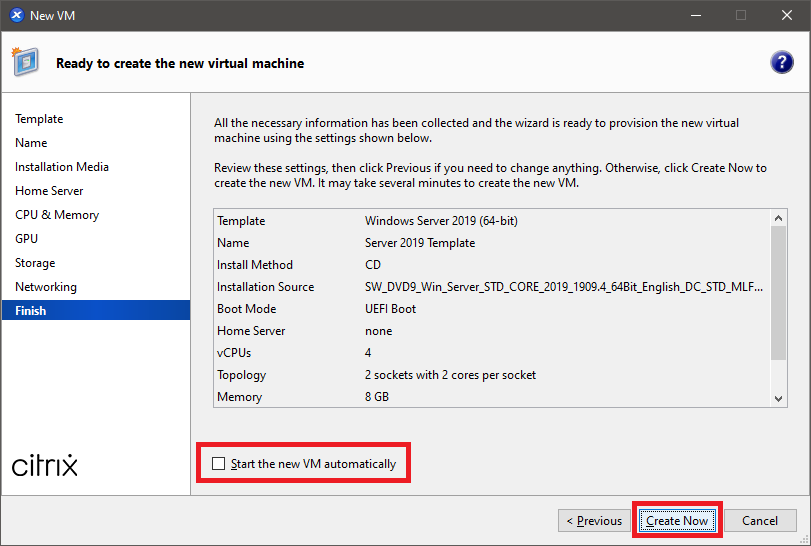The width and height of the screenshot is (811, 546).
Task: Cancel the new VM wizard
Action: point(760,520)
